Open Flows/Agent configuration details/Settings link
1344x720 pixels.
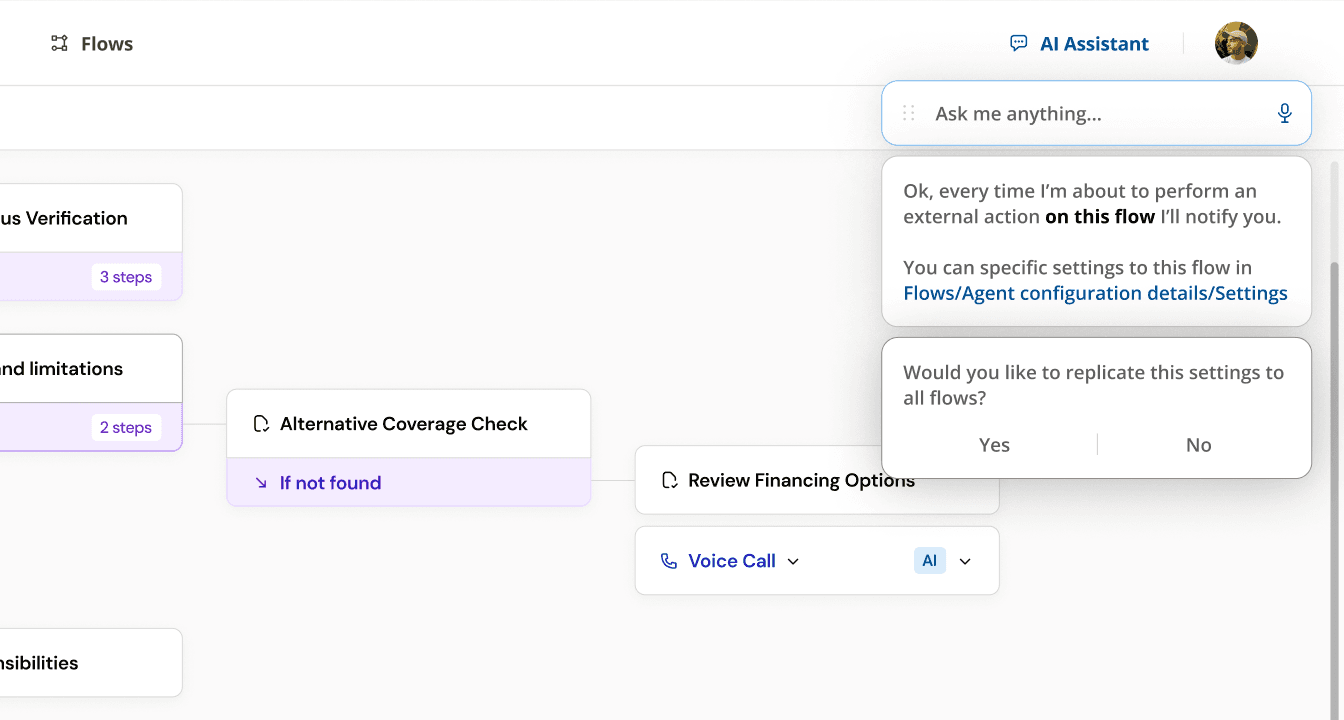[1095, 293]
